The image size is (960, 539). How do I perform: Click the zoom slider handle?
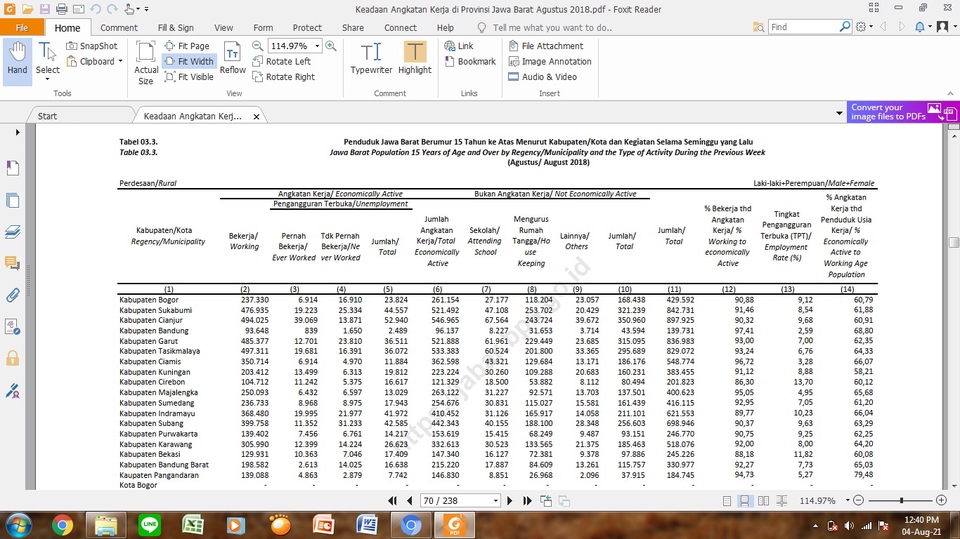[901, 500]
